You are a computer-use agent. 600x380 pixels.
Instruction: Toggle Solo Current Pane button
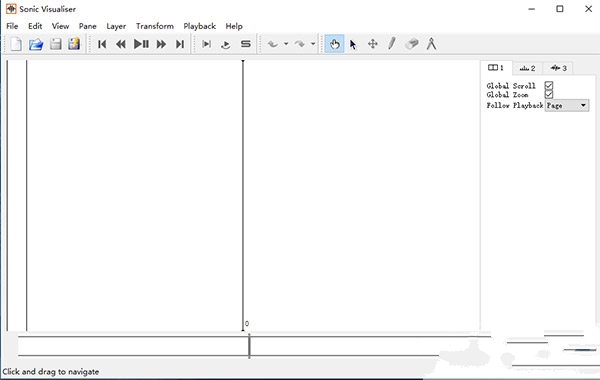(246, 44)
